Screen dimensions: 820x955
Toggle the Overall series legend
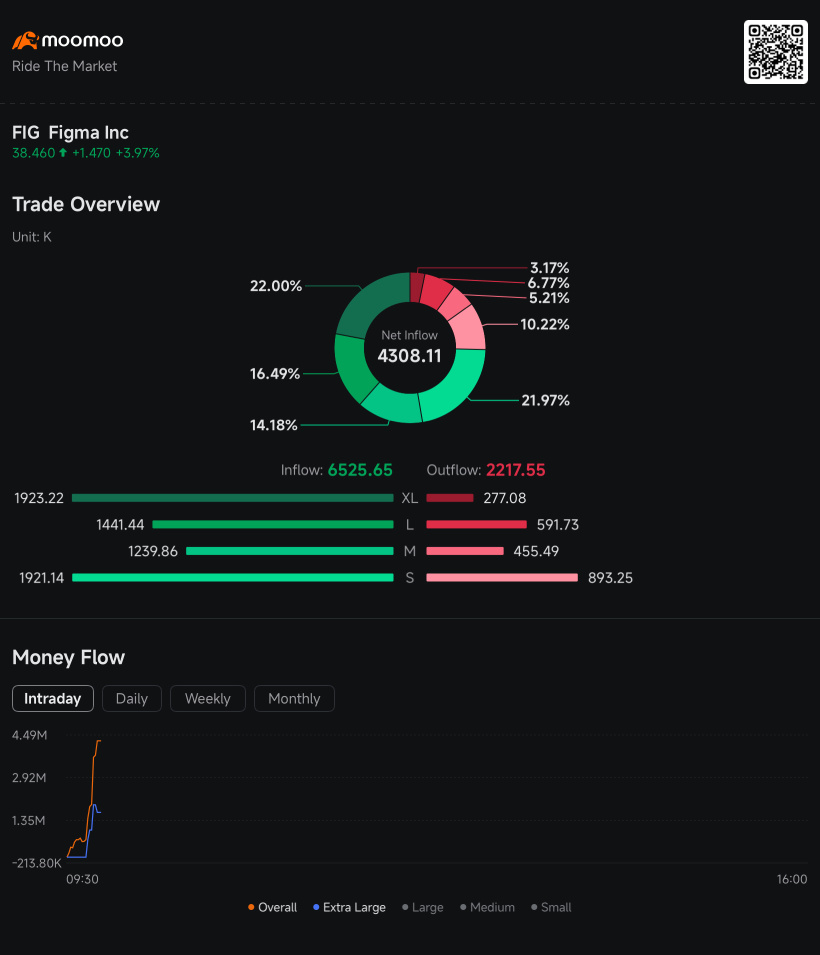pos(272,907)
